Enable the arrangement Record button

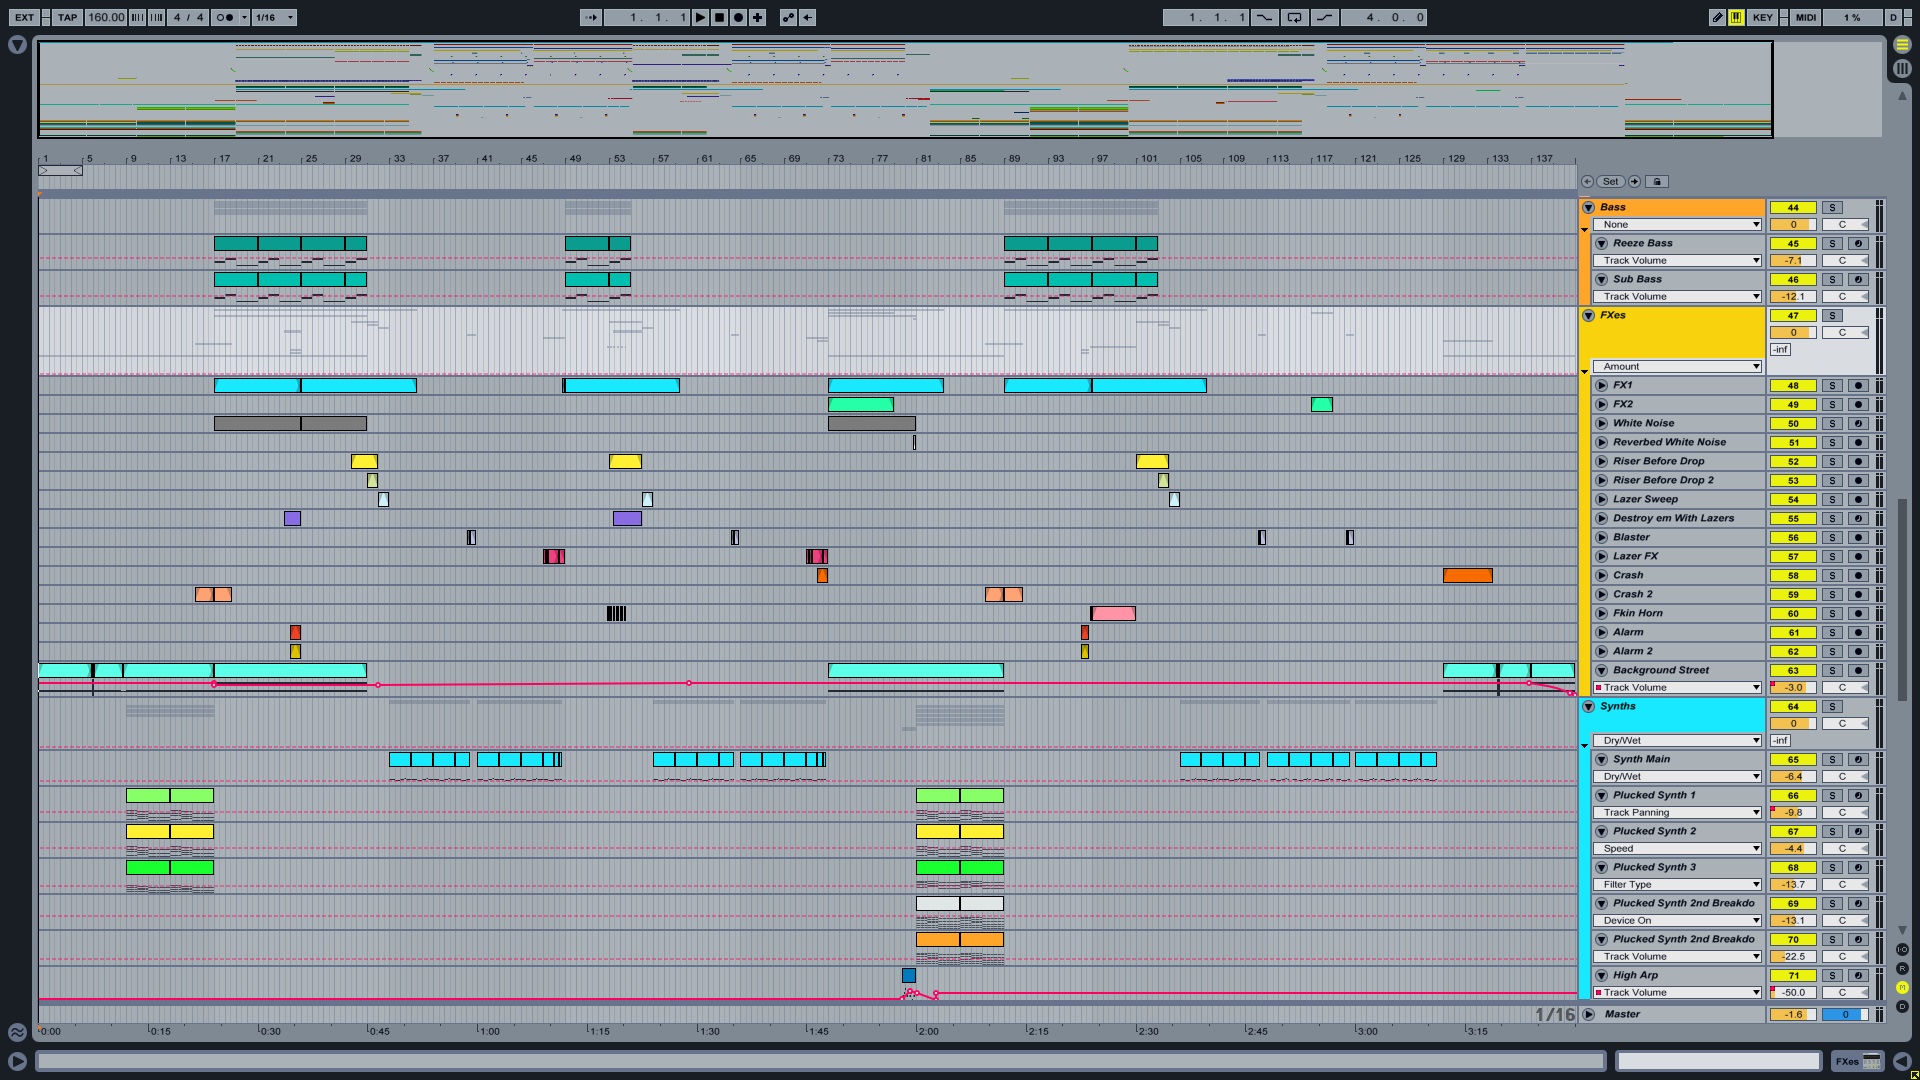[x=738, y=17]
